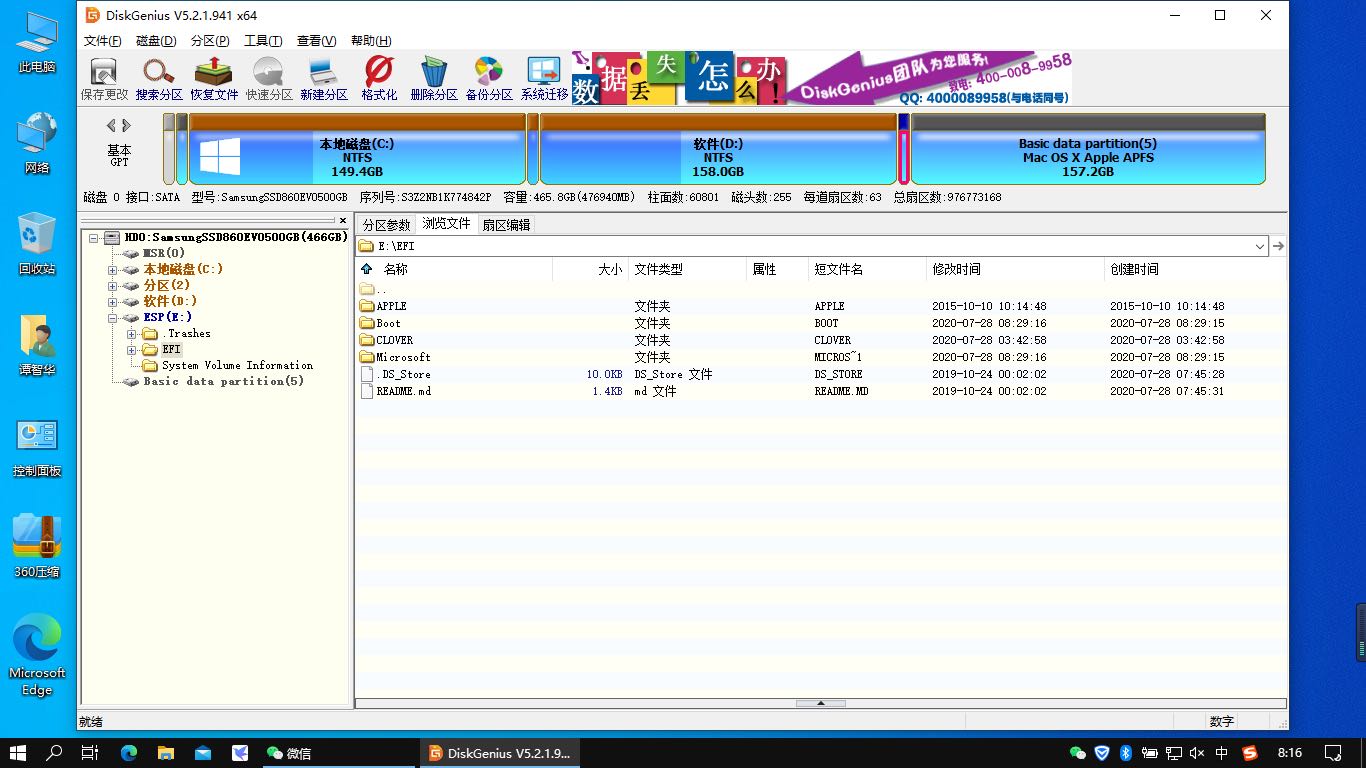The image size is (1366, 768).
Task: Open the notification center icon
Action: [1333, 753]
